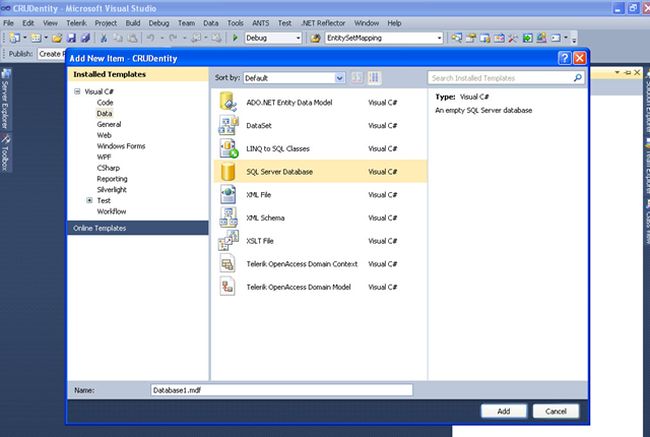
Task: Switch to small icons view
Action: (357, 78)
